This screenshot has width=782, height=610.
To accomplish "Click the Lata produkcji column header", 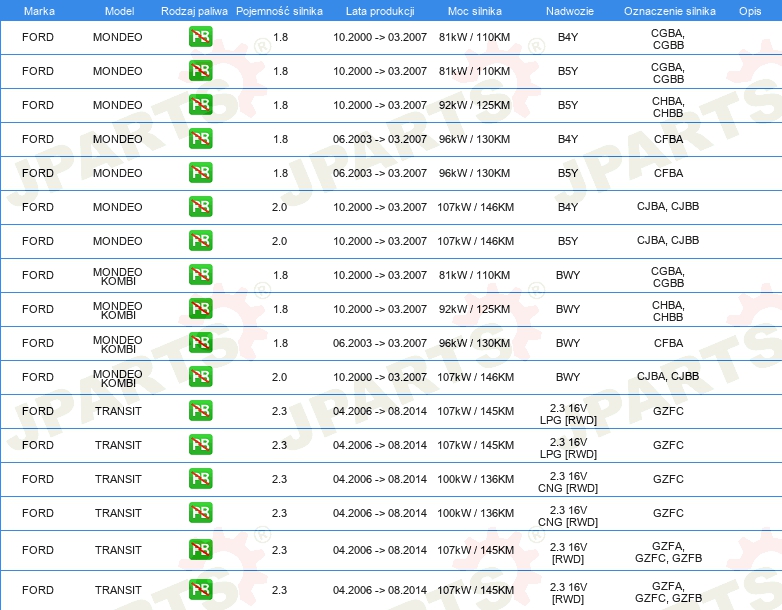I will [x=380, y=11].
